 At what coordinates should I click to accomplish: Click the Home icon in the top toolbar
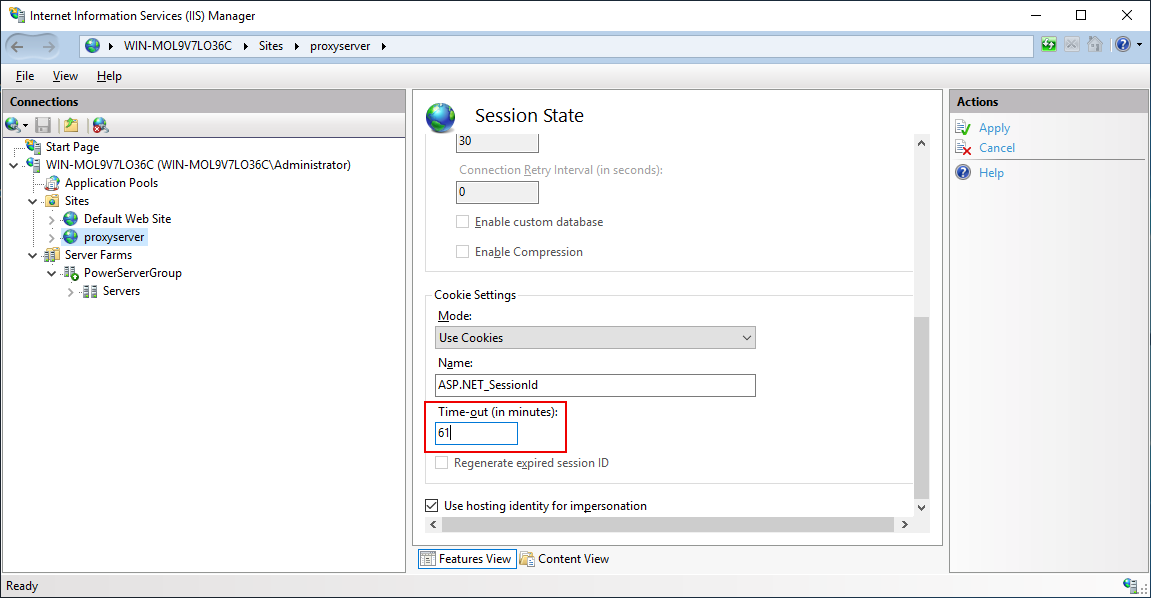[1094, 45]
